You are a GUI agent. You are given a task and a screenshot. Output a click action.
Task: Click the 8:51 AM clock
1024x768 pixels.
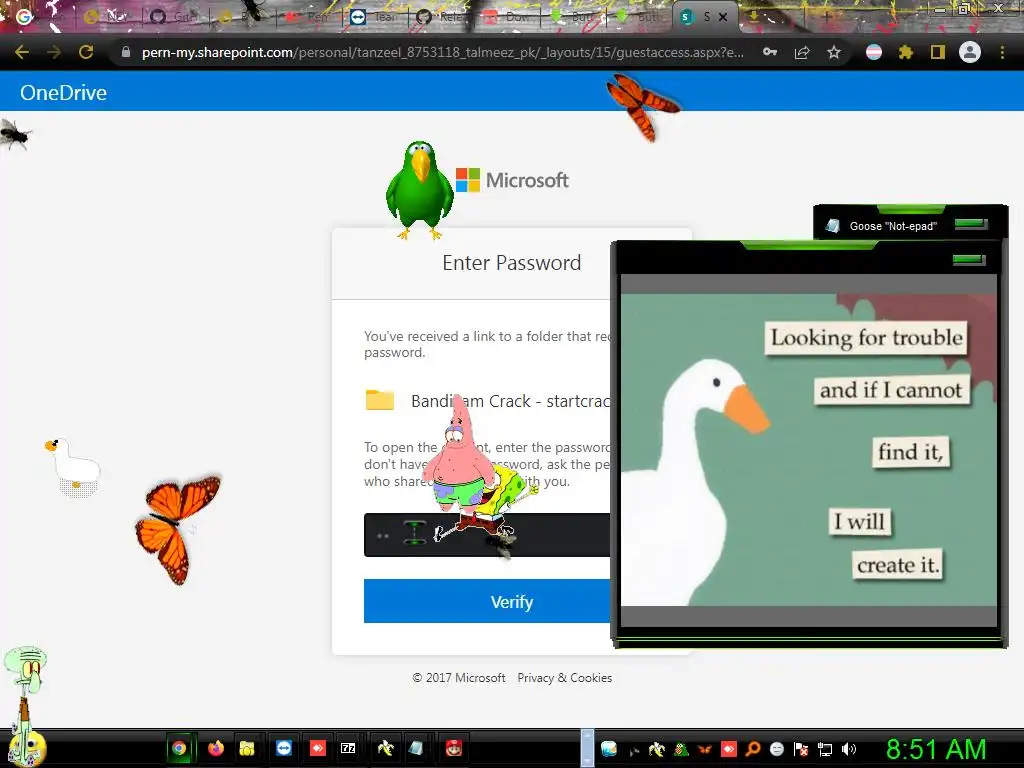(x=936, y=749)
